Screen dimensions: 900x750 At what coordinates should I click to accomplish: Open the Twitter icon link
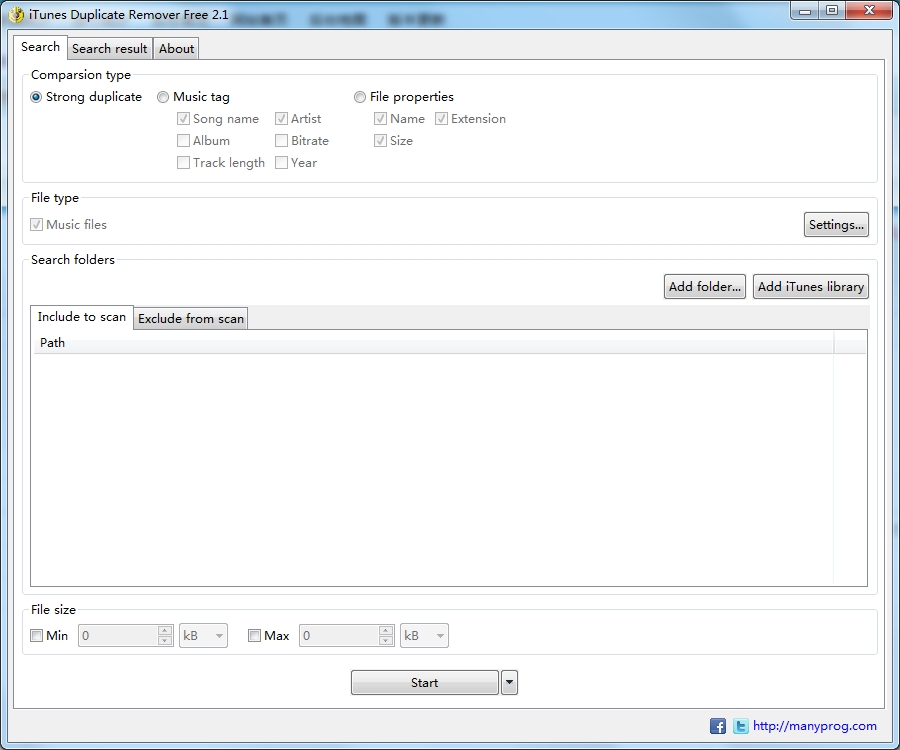coord(740,726)
